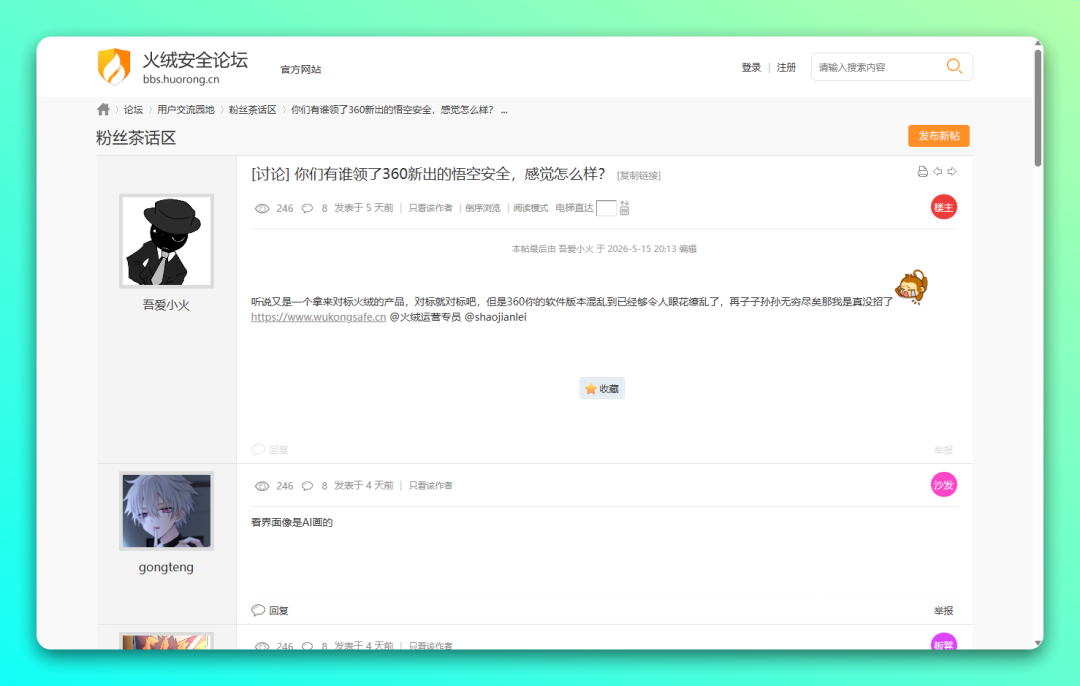Viewport: 1080px width, 686px height.
Task: Click the elevator jump icon beside the floor box
Action: click(x=624, y=207)
